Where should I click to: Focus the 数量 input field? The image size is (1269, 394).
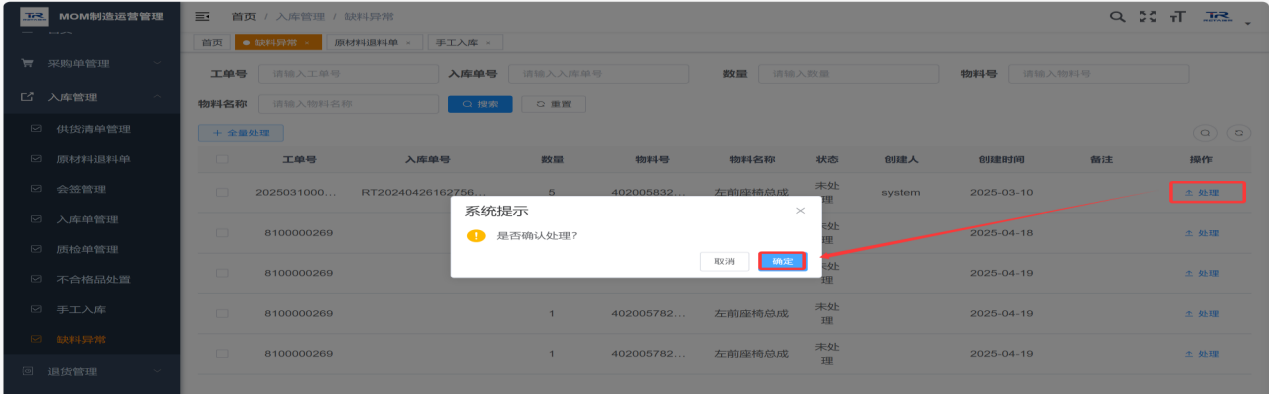pos(848,74)
